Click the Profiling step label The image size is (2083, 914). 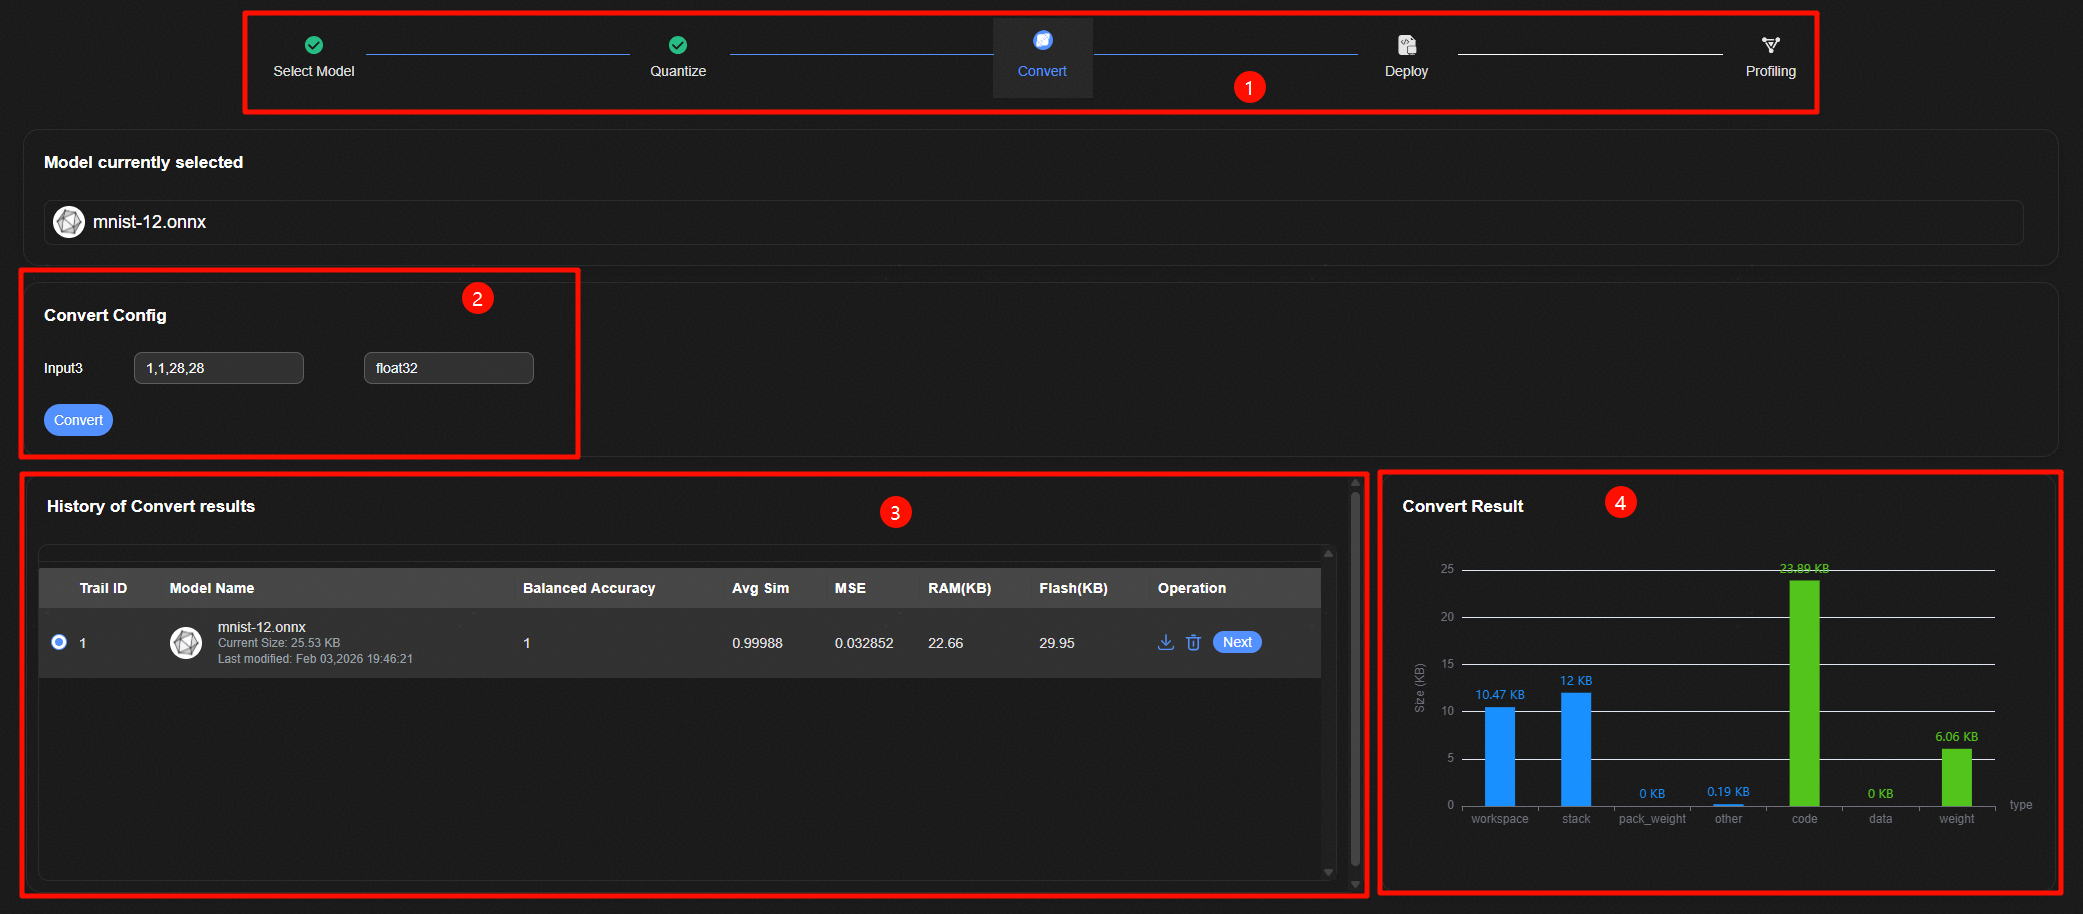[x=1770, y=71]
